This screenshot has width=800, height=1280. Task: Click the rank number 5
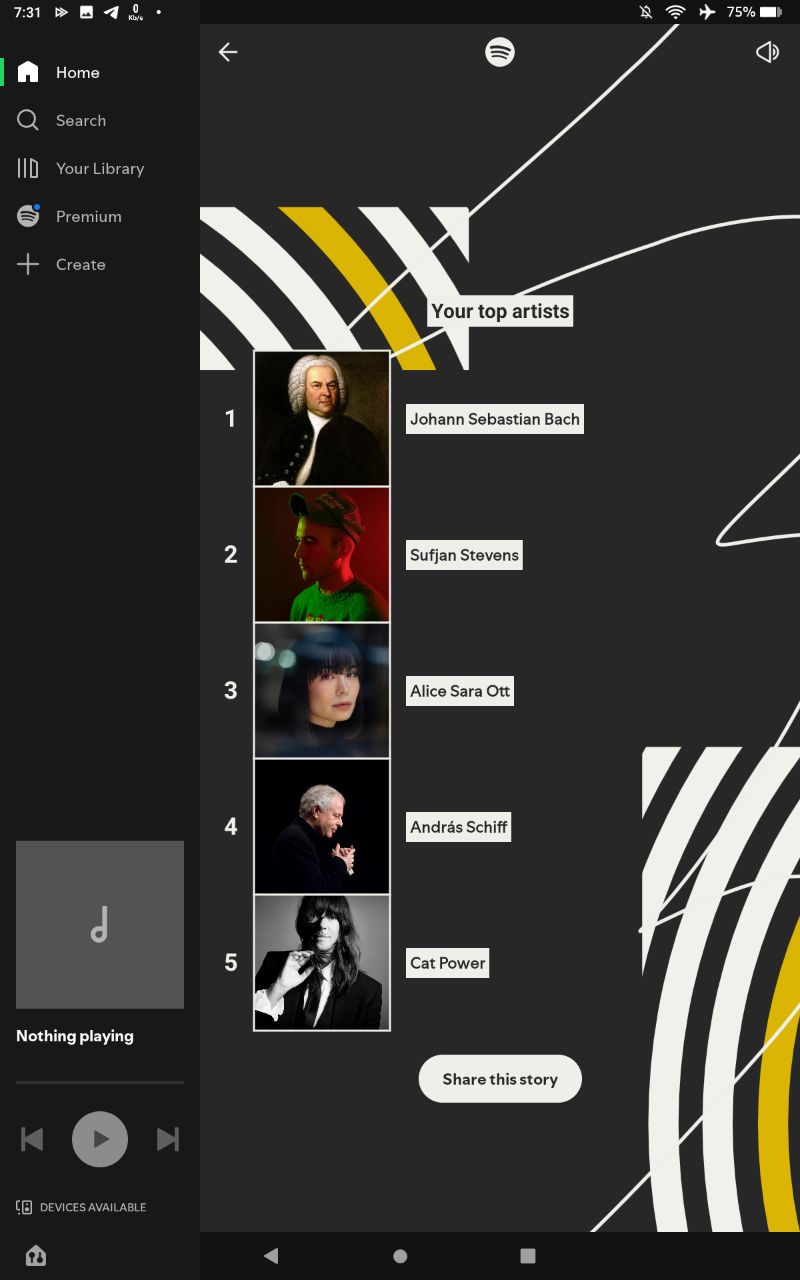pyautogui.click(x=231, y=963)
